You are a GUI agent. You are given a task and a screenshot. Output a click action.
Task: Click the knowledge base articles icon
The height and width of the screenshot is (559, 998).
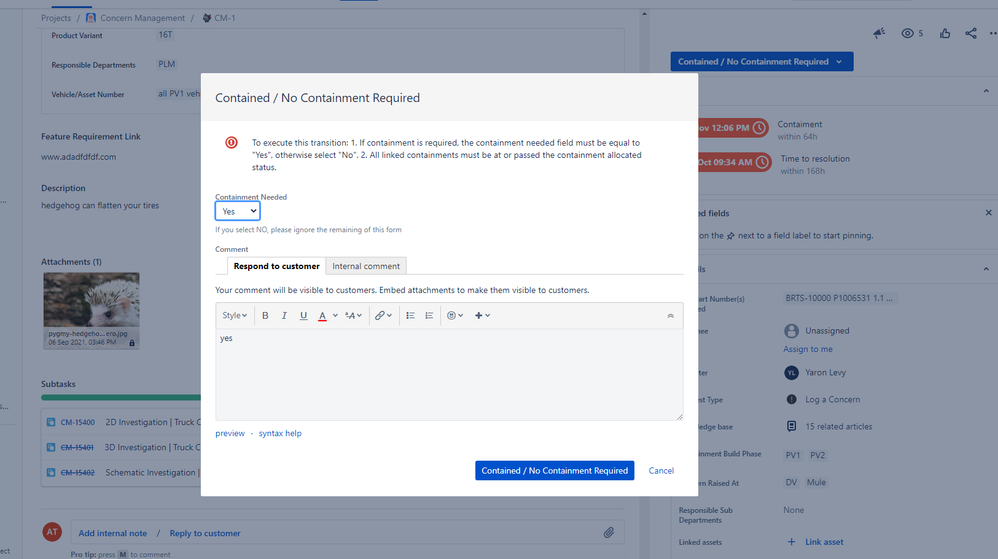point(791,427)
